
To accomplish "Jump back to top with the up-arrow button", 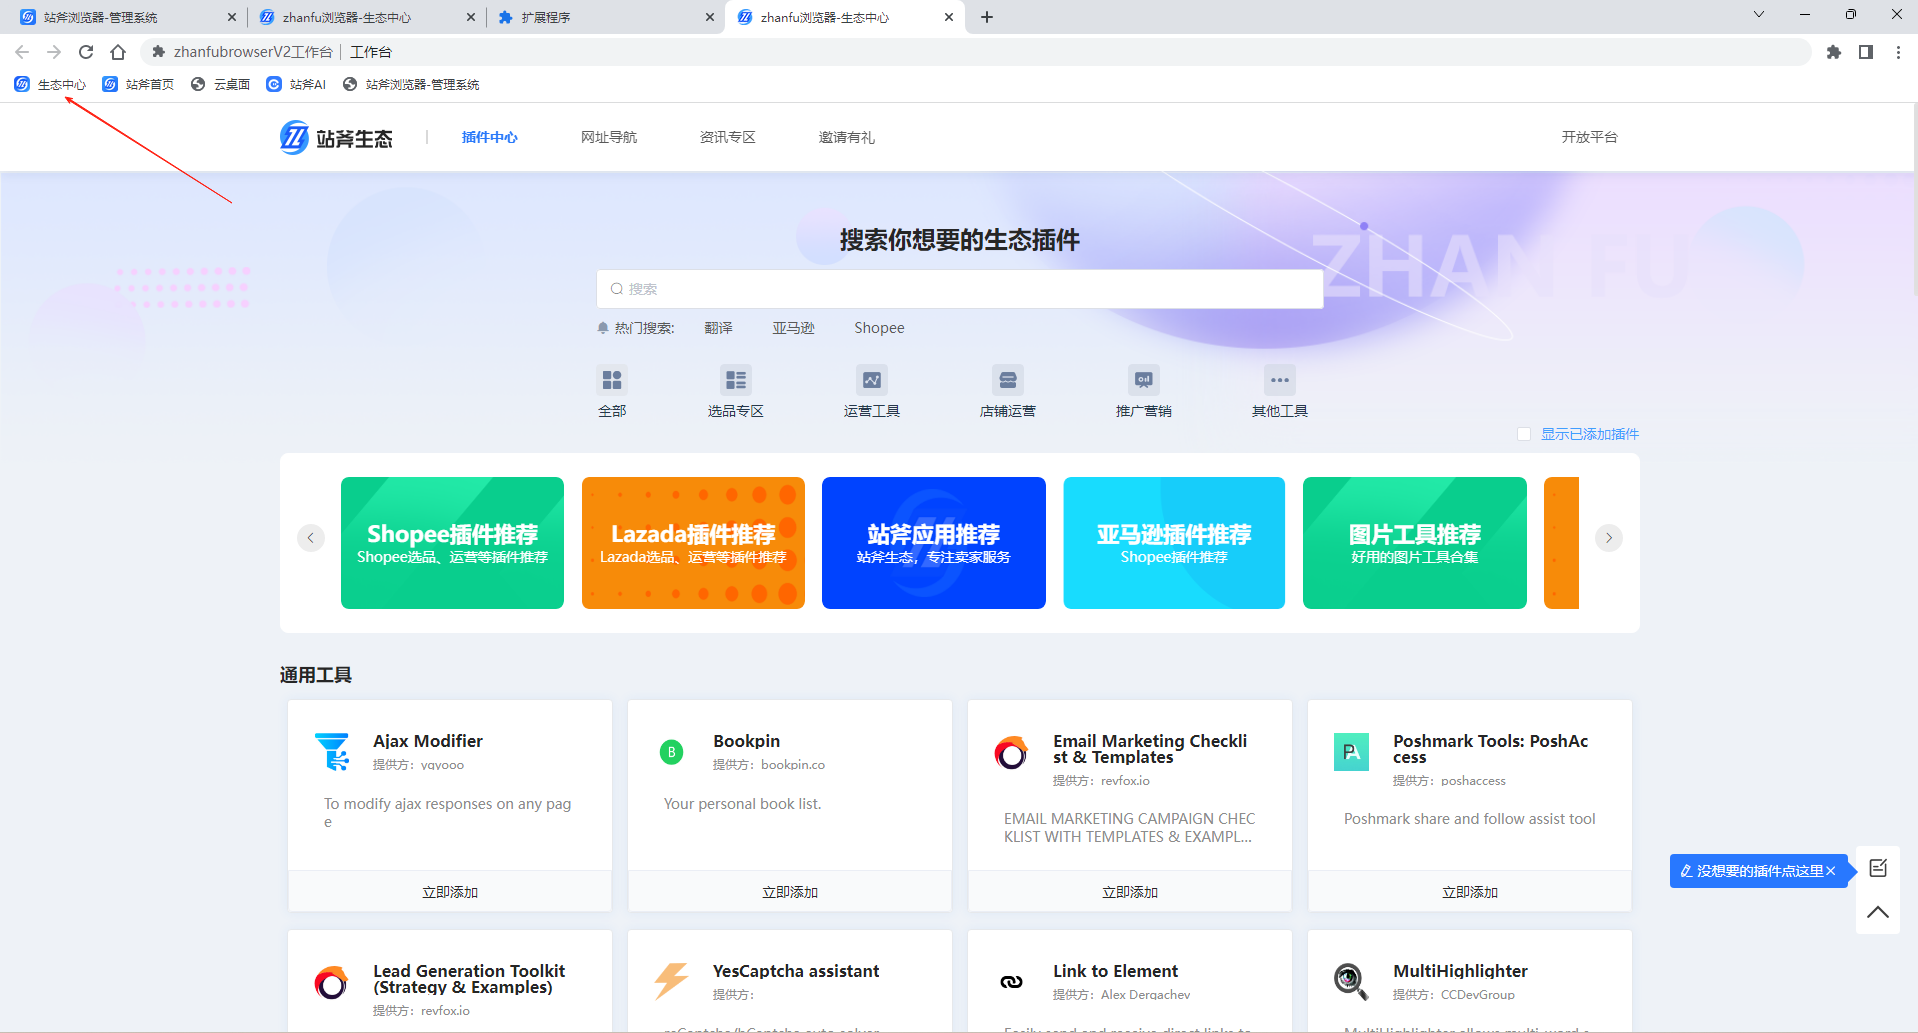I will (1878, 912).
